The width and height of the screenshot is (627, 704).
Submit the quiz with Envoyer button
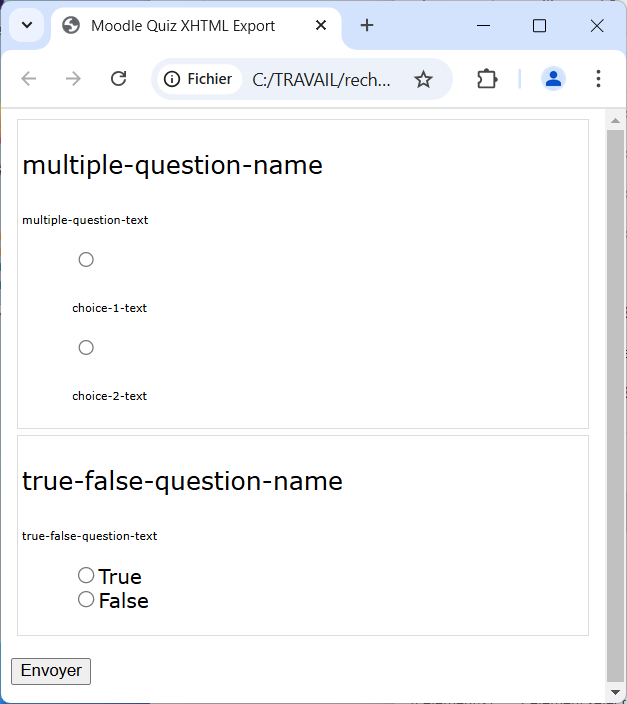(x=51, y=671)
